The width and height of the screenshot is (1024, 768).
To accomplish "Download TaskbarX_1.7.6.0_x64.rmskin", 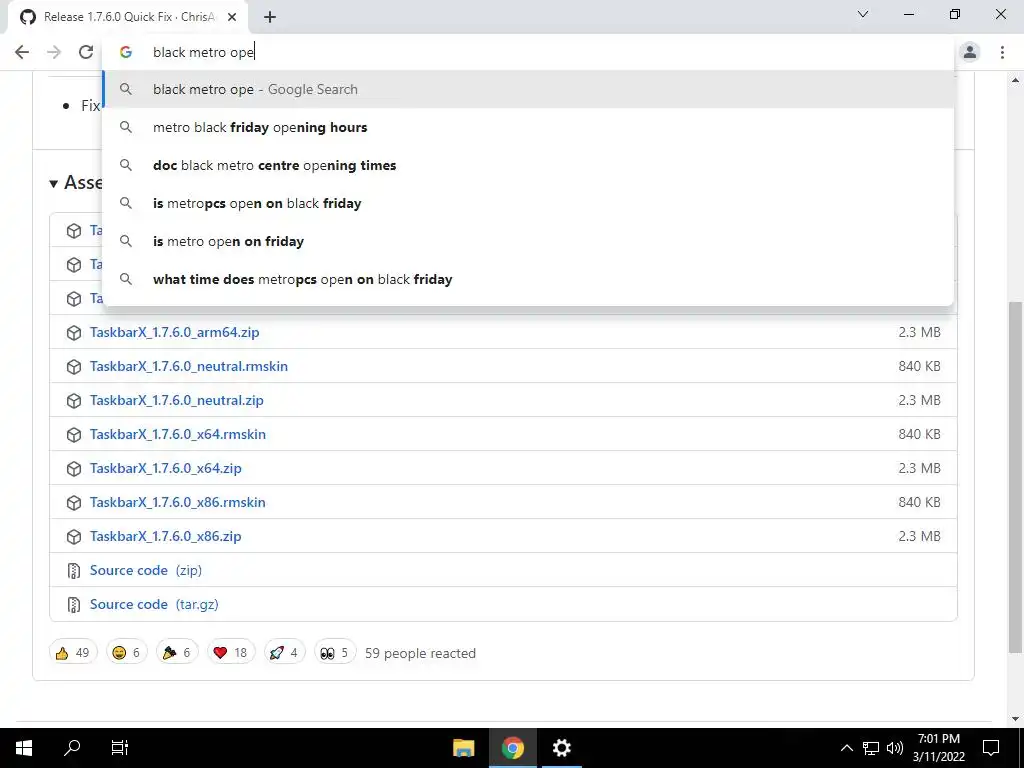I will tap(178, 434).
